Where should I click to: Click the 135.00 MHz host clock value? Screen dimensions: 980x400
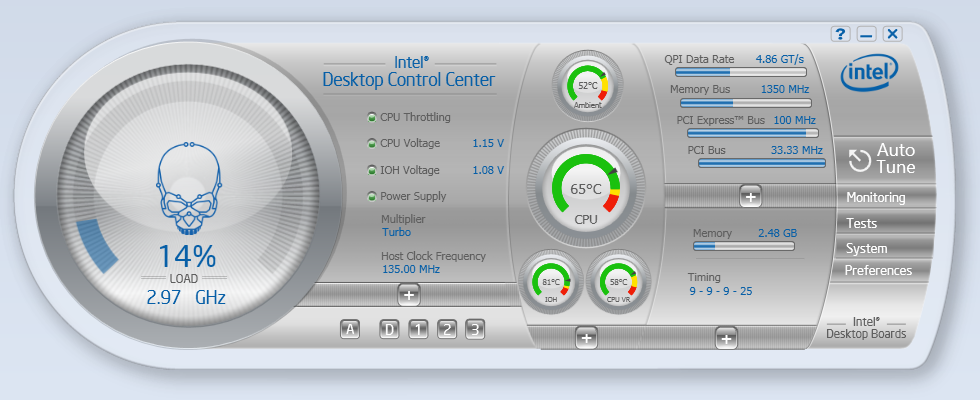pos(411,269)
